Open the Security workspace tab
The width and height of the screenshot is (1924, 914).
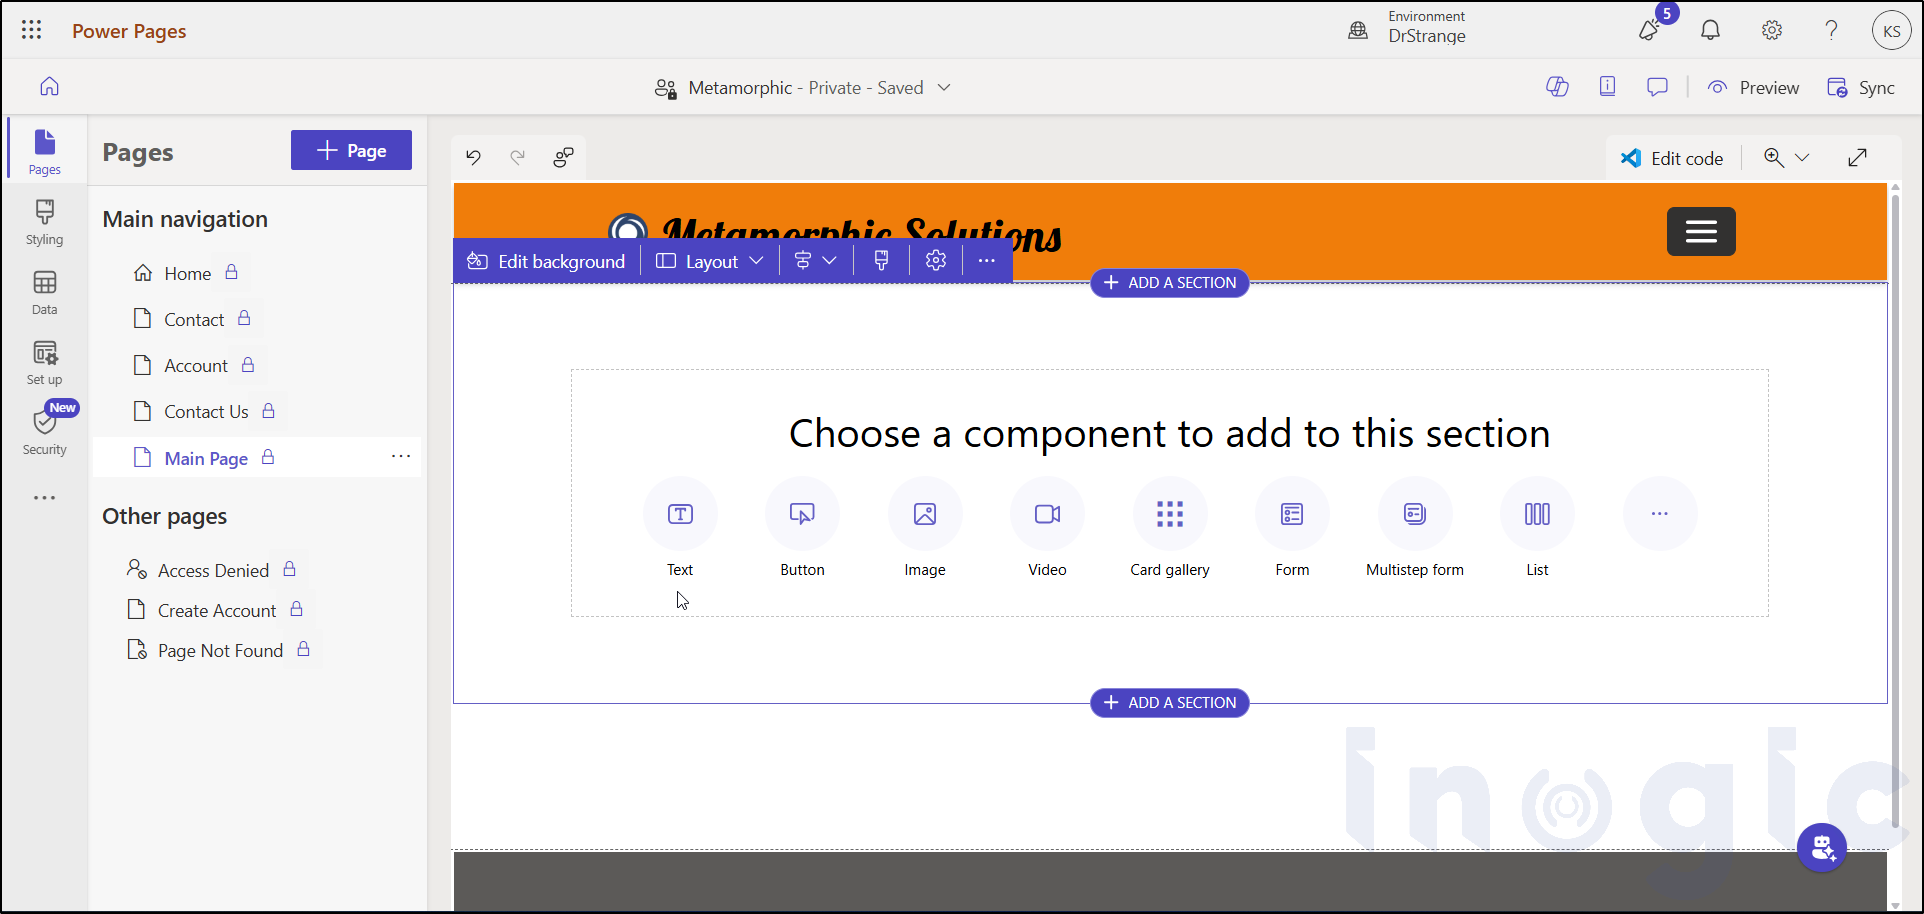coord(45,430)
